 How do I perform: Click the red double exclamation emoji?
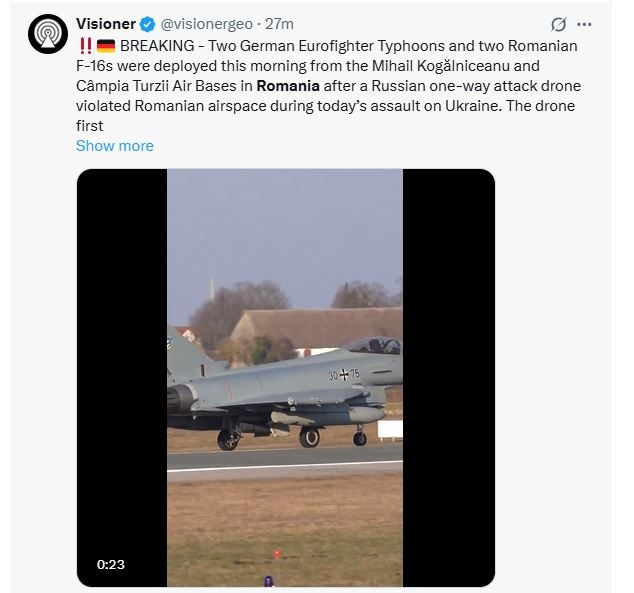tap(84, 46)
